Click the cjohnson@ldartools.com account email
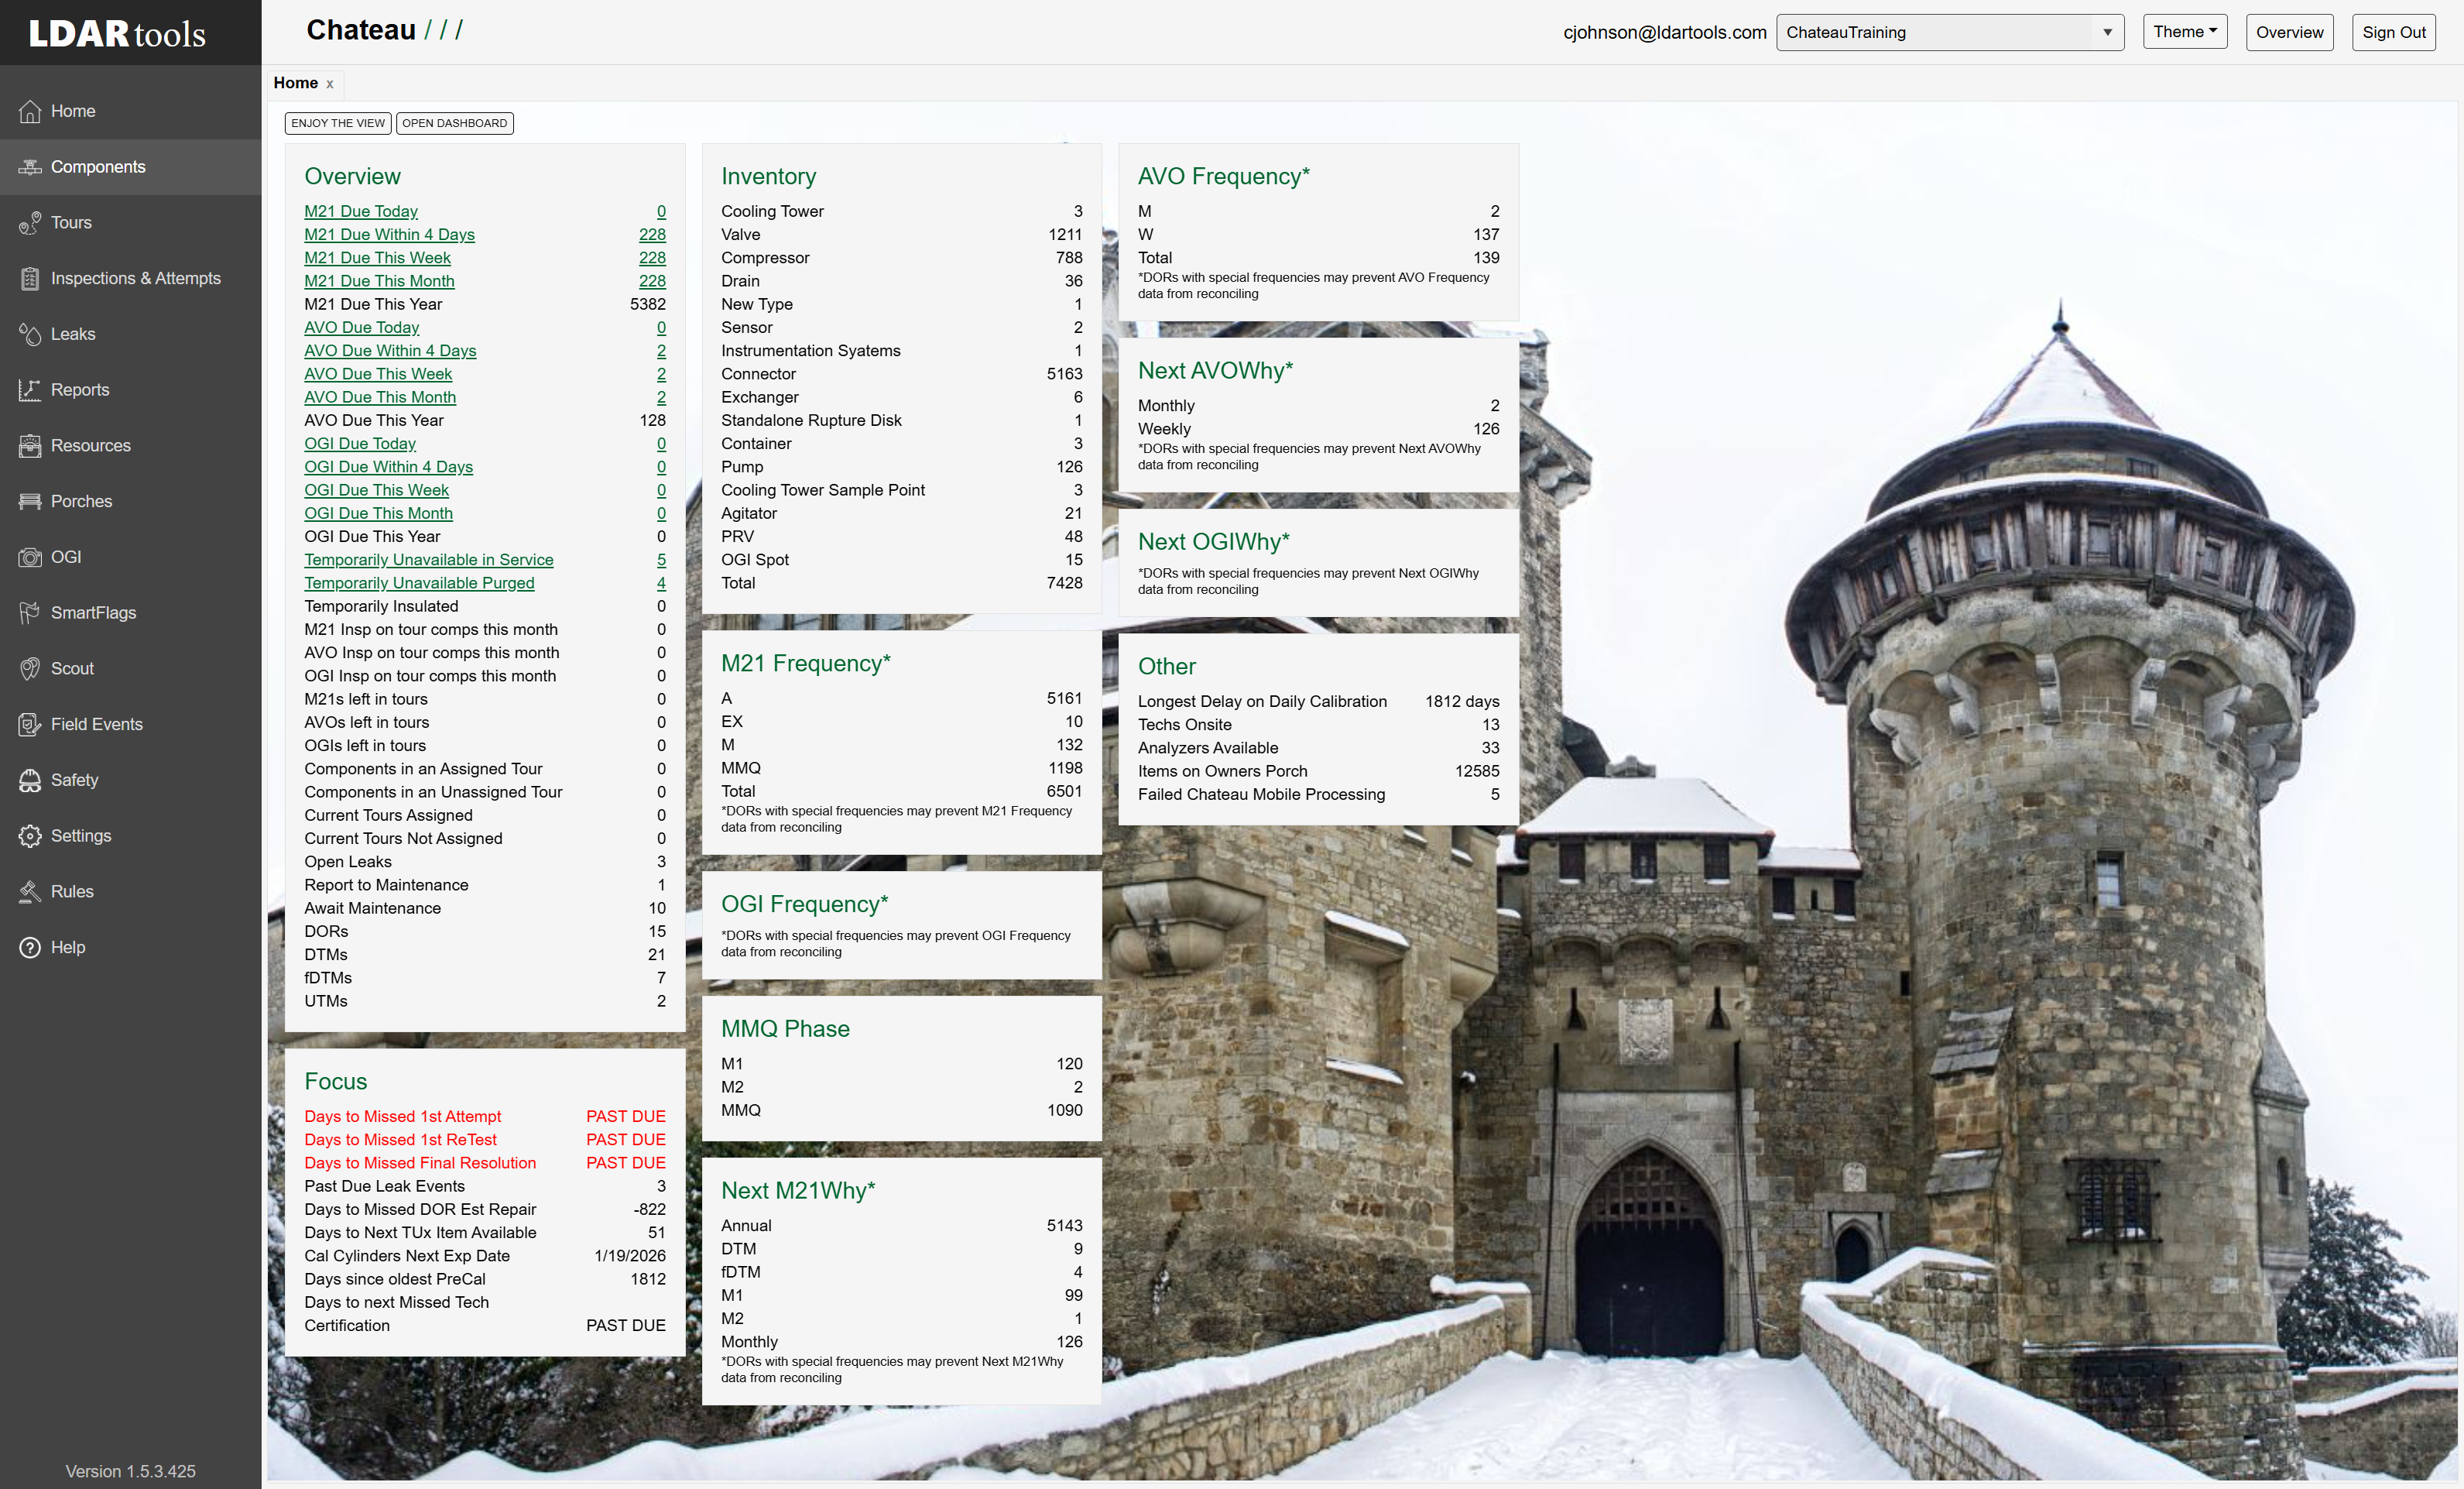This screenshot has height=1489, width=2464. (x=1665, y=32)
